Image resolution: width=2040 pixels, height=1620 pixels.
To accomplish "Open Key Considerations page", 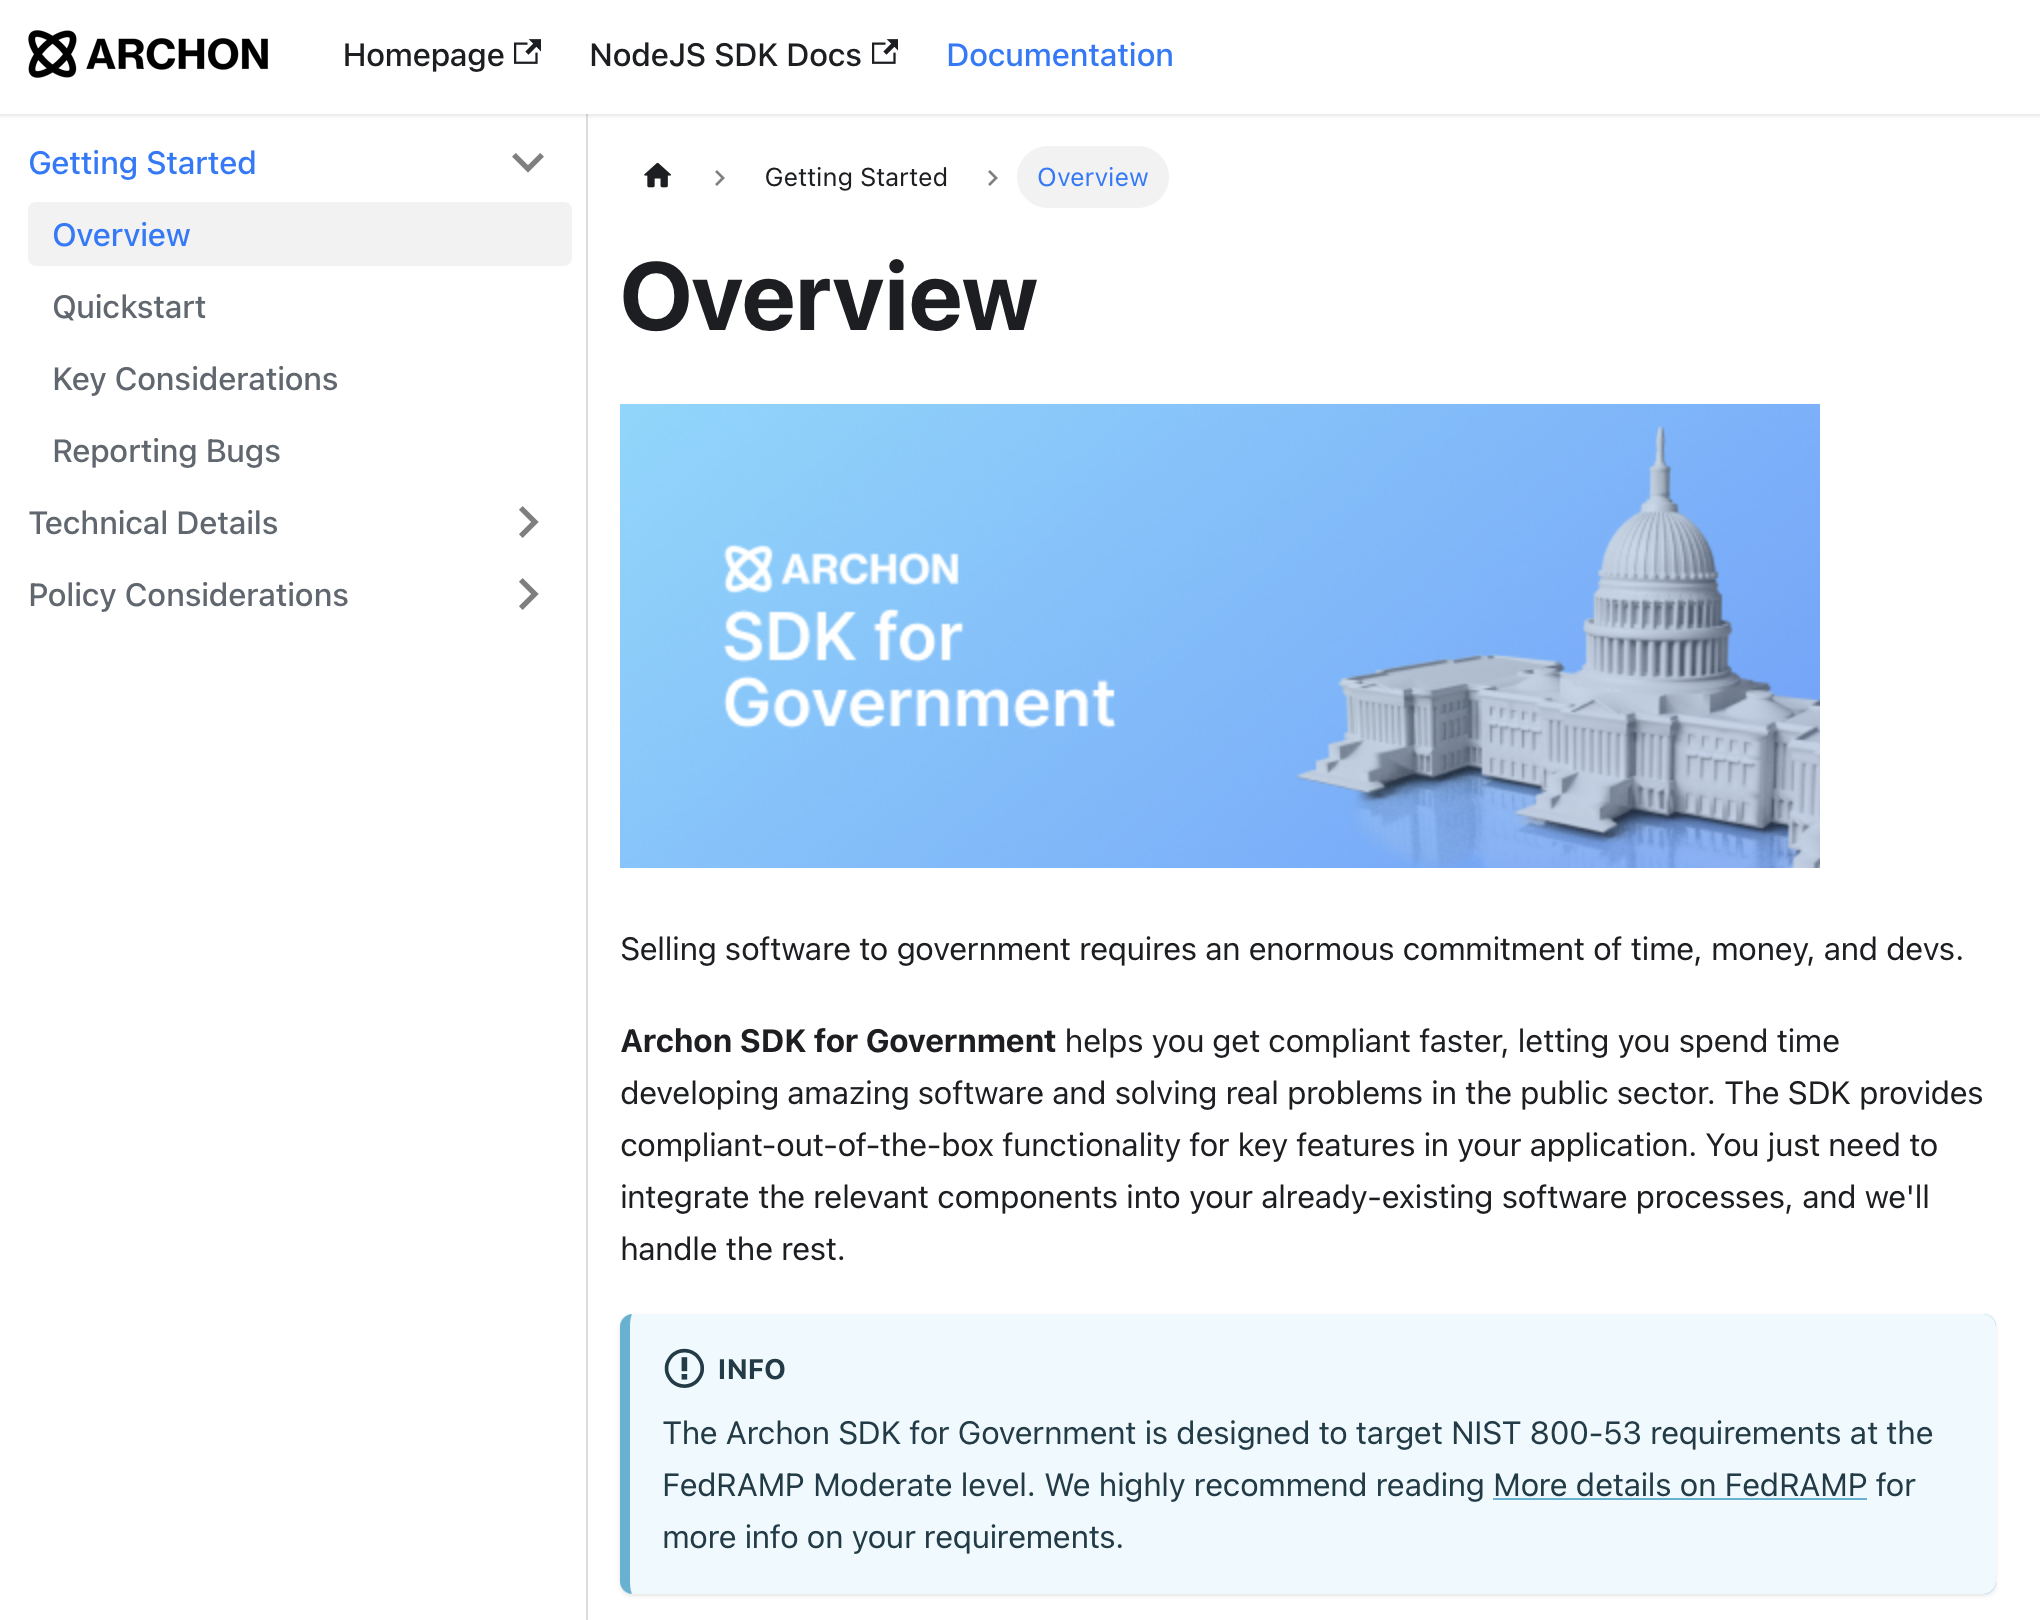I will [x=195, y=379].
